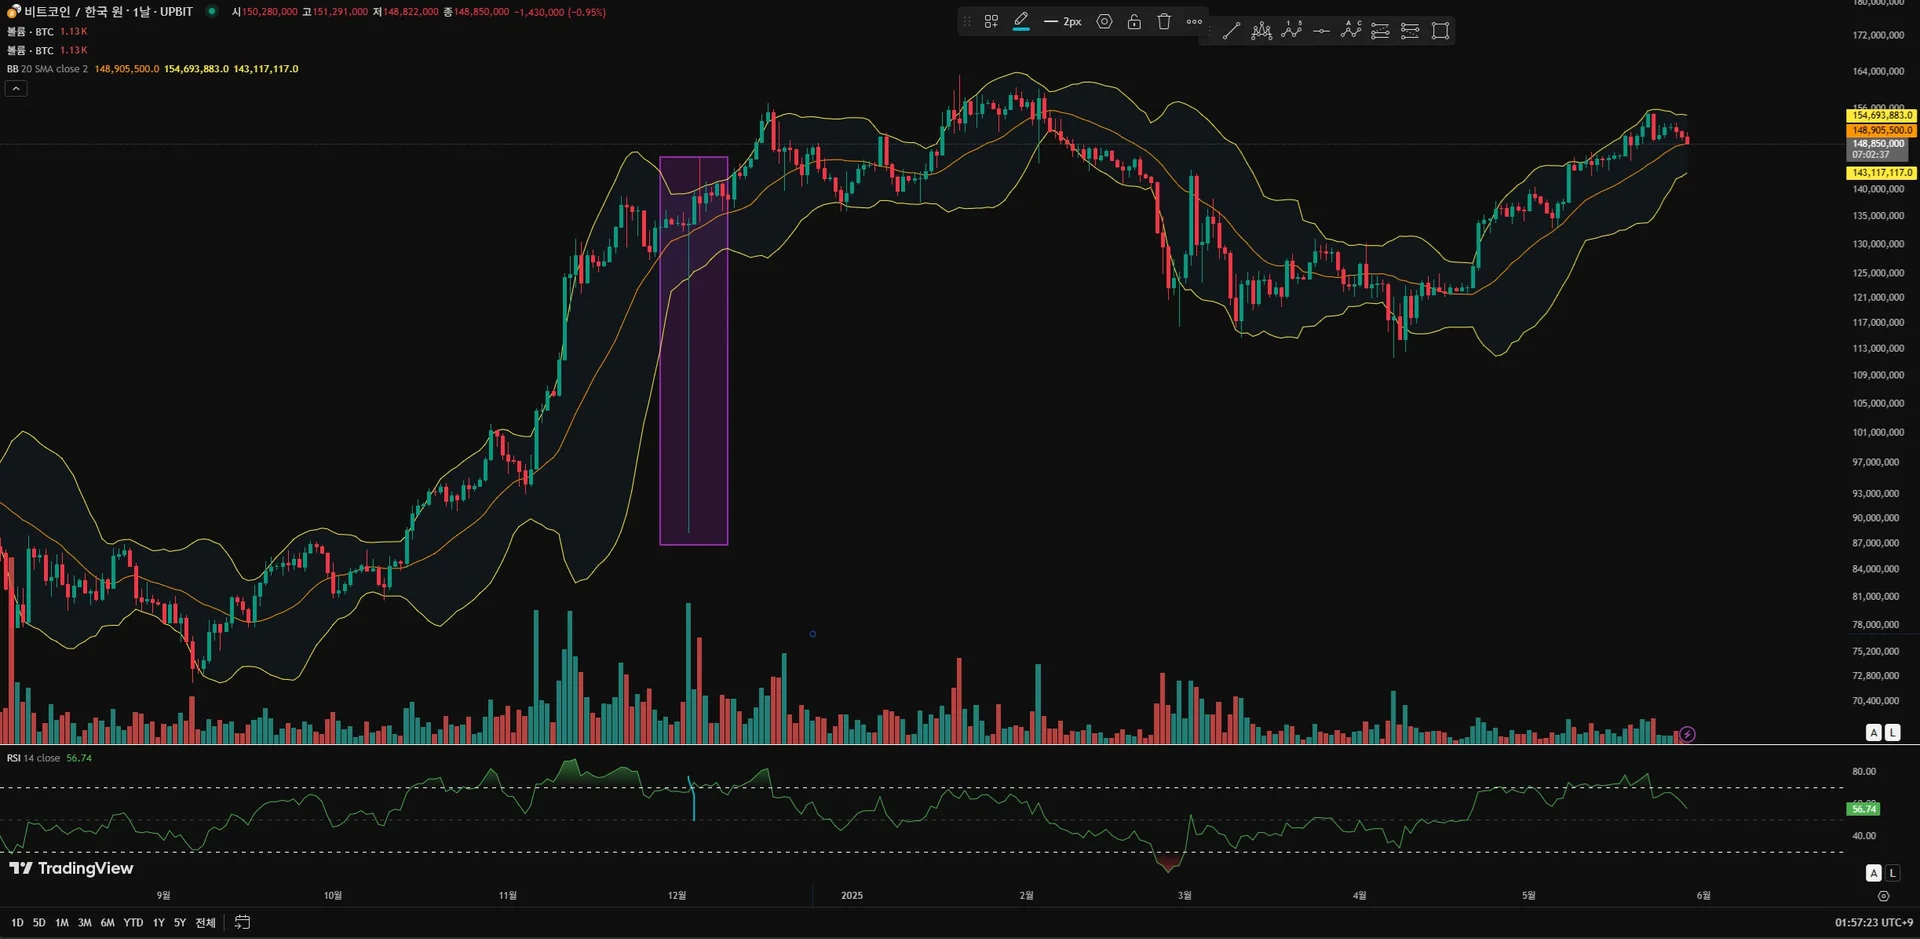Select the trend-based Fib Extension tool

[1410, 31]
